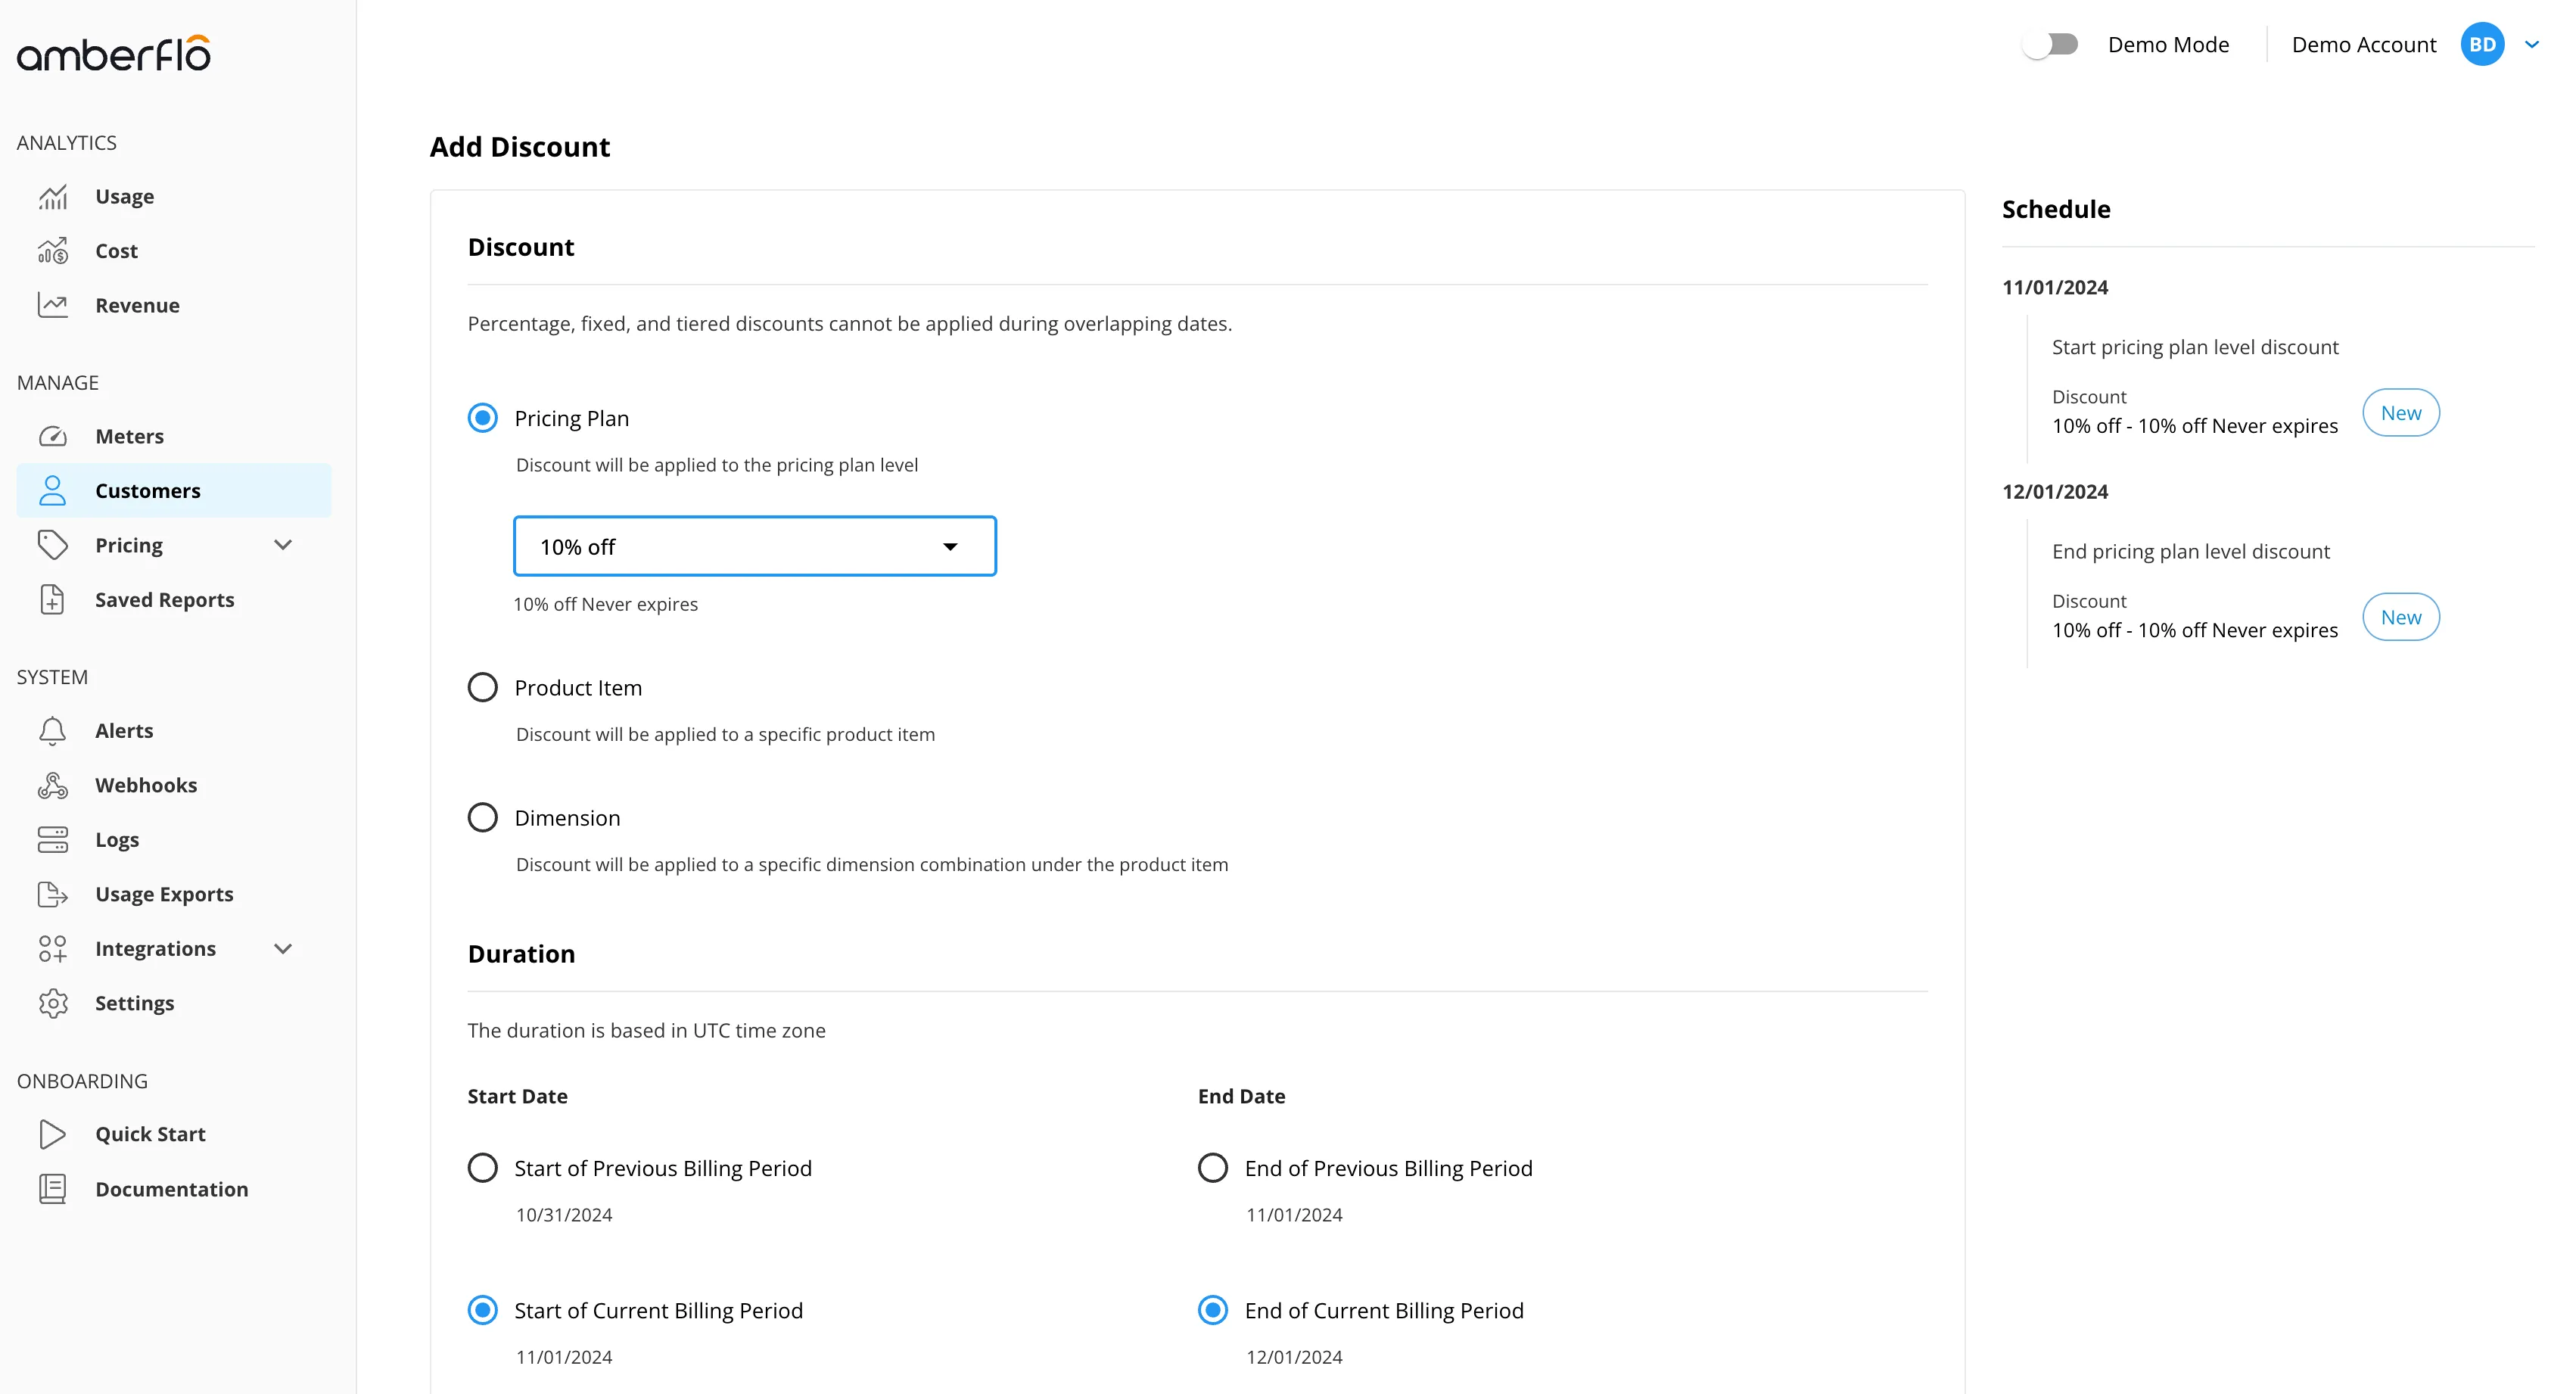Open Documentation link in sidebar

coord(172,1189)
